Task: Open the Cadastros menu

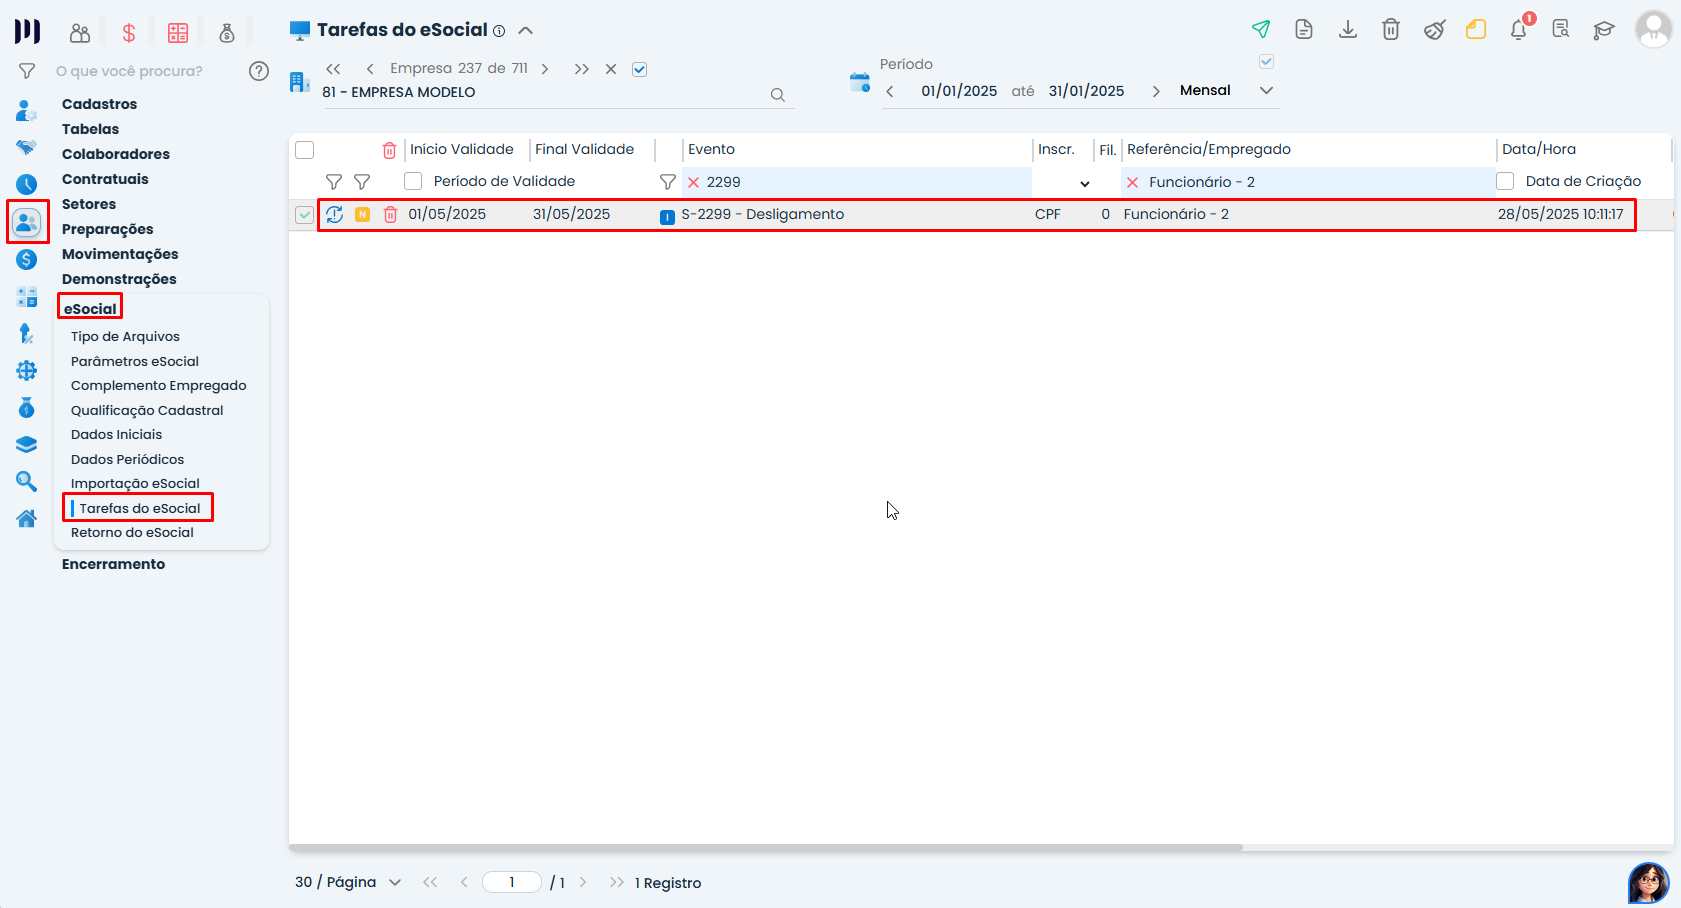Action: click(99, 104)
